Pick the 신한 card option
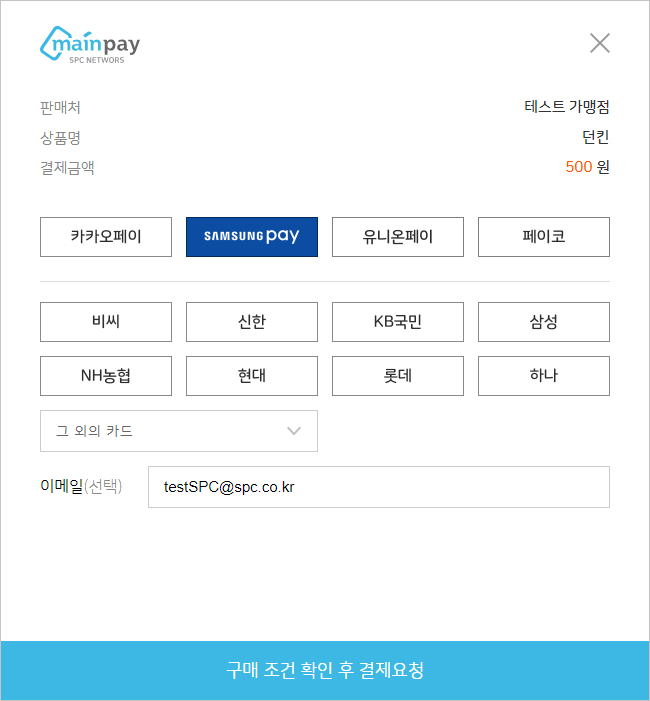650x701 pixels. (252, 322)
